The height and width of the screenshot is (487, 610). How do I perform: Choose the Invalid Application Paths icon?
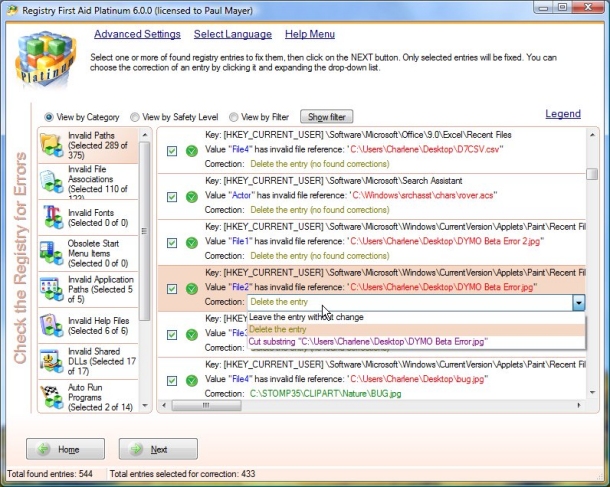51,289
